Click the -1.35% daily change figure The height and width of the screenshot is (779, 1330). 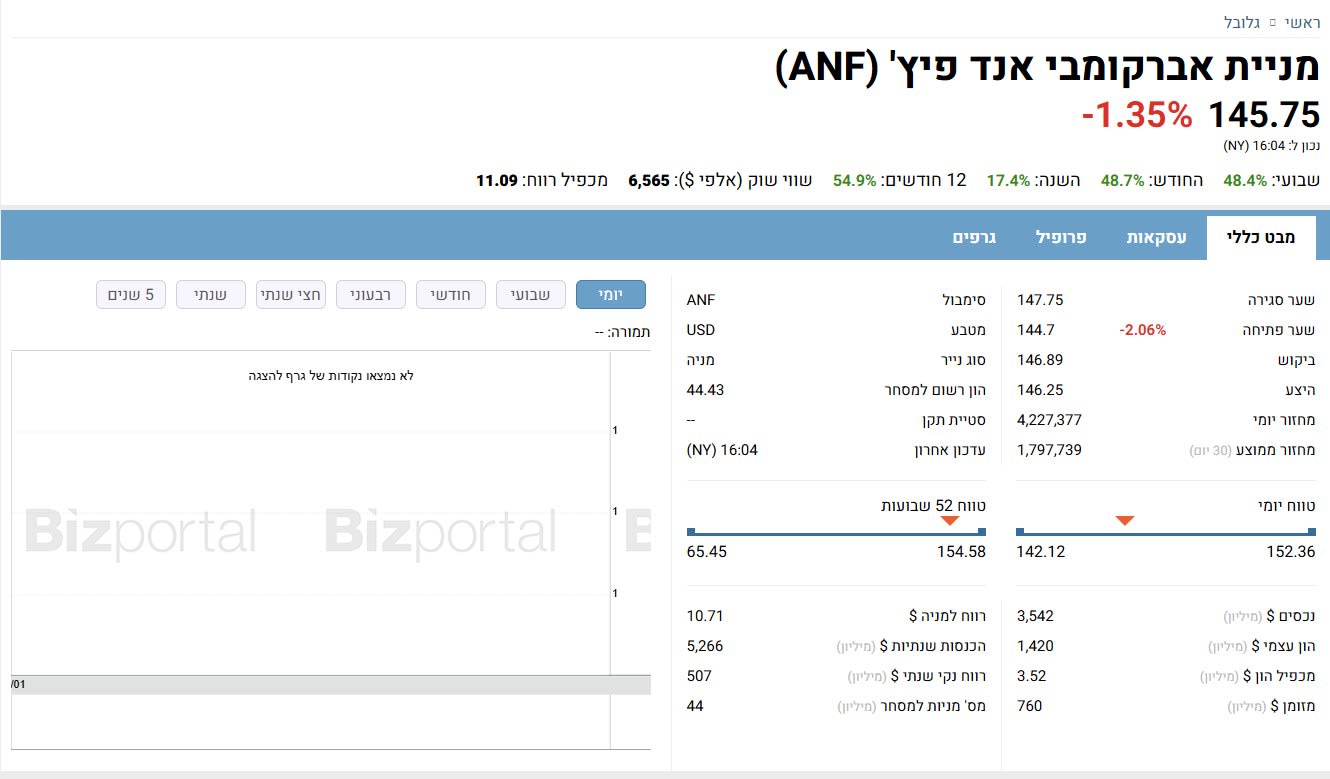point(1137,115)
